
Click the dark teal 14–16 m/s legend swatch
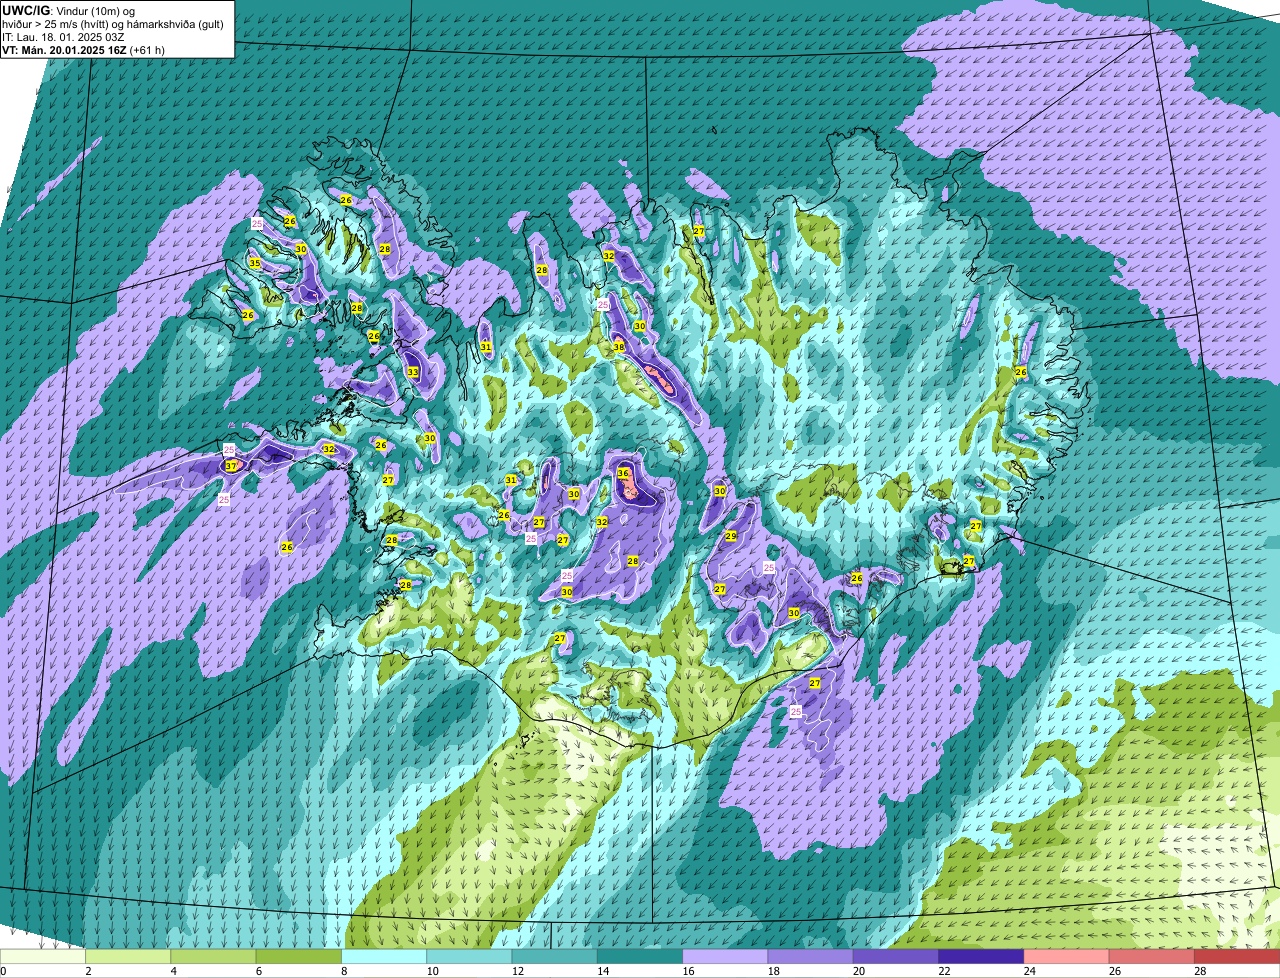coord(640,957)
